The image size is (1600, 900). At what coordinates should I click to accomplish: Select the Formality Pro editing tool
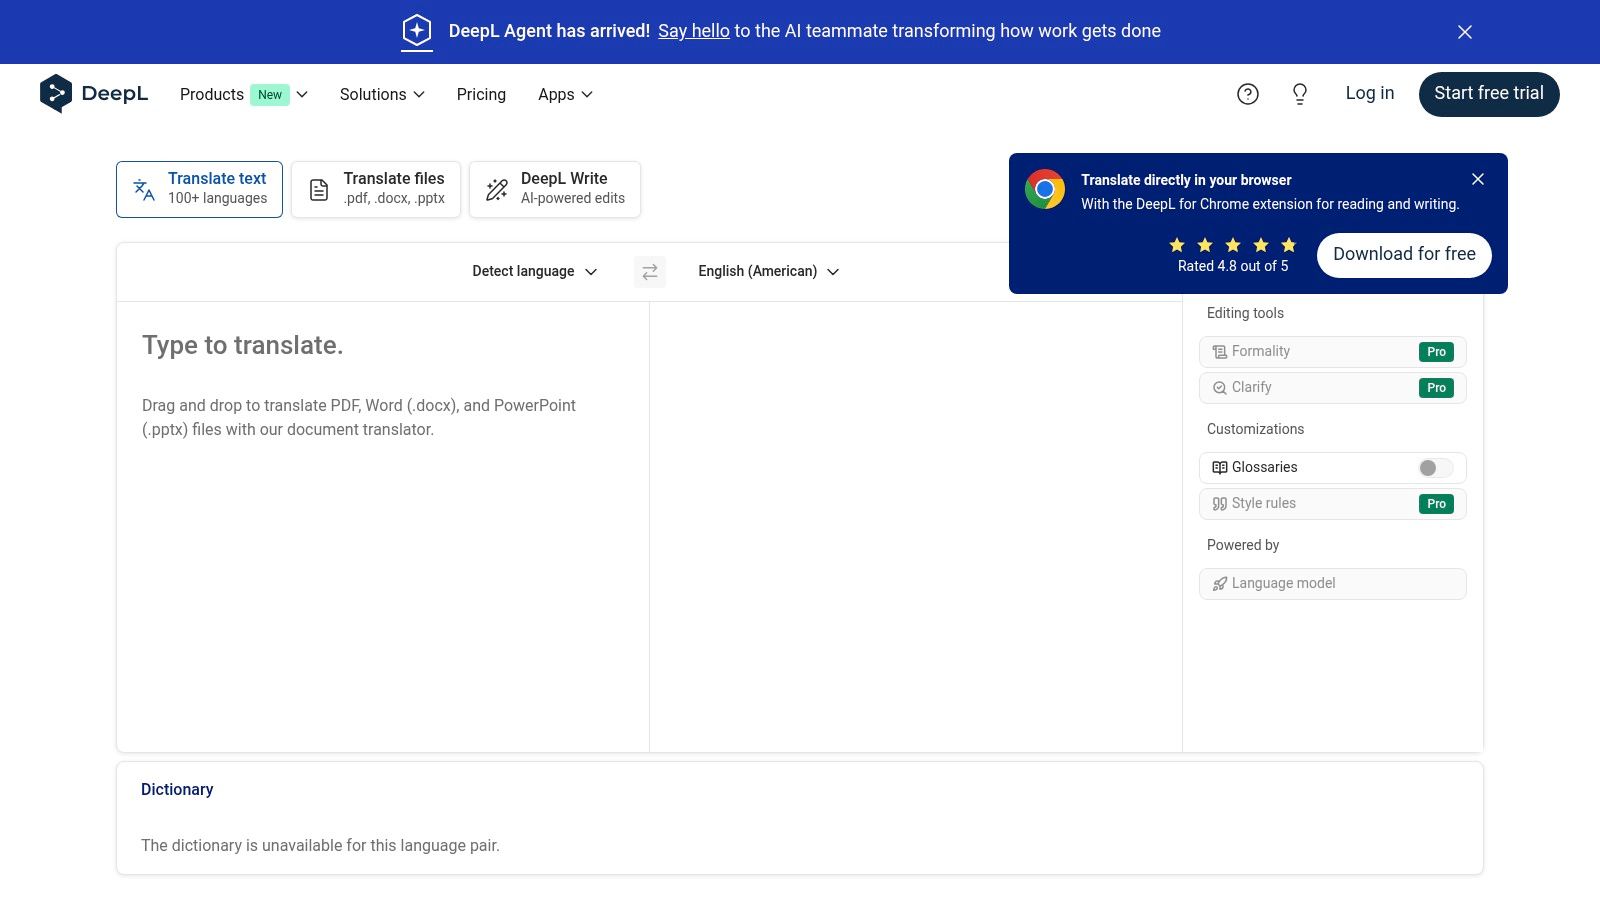[1331, 352]
